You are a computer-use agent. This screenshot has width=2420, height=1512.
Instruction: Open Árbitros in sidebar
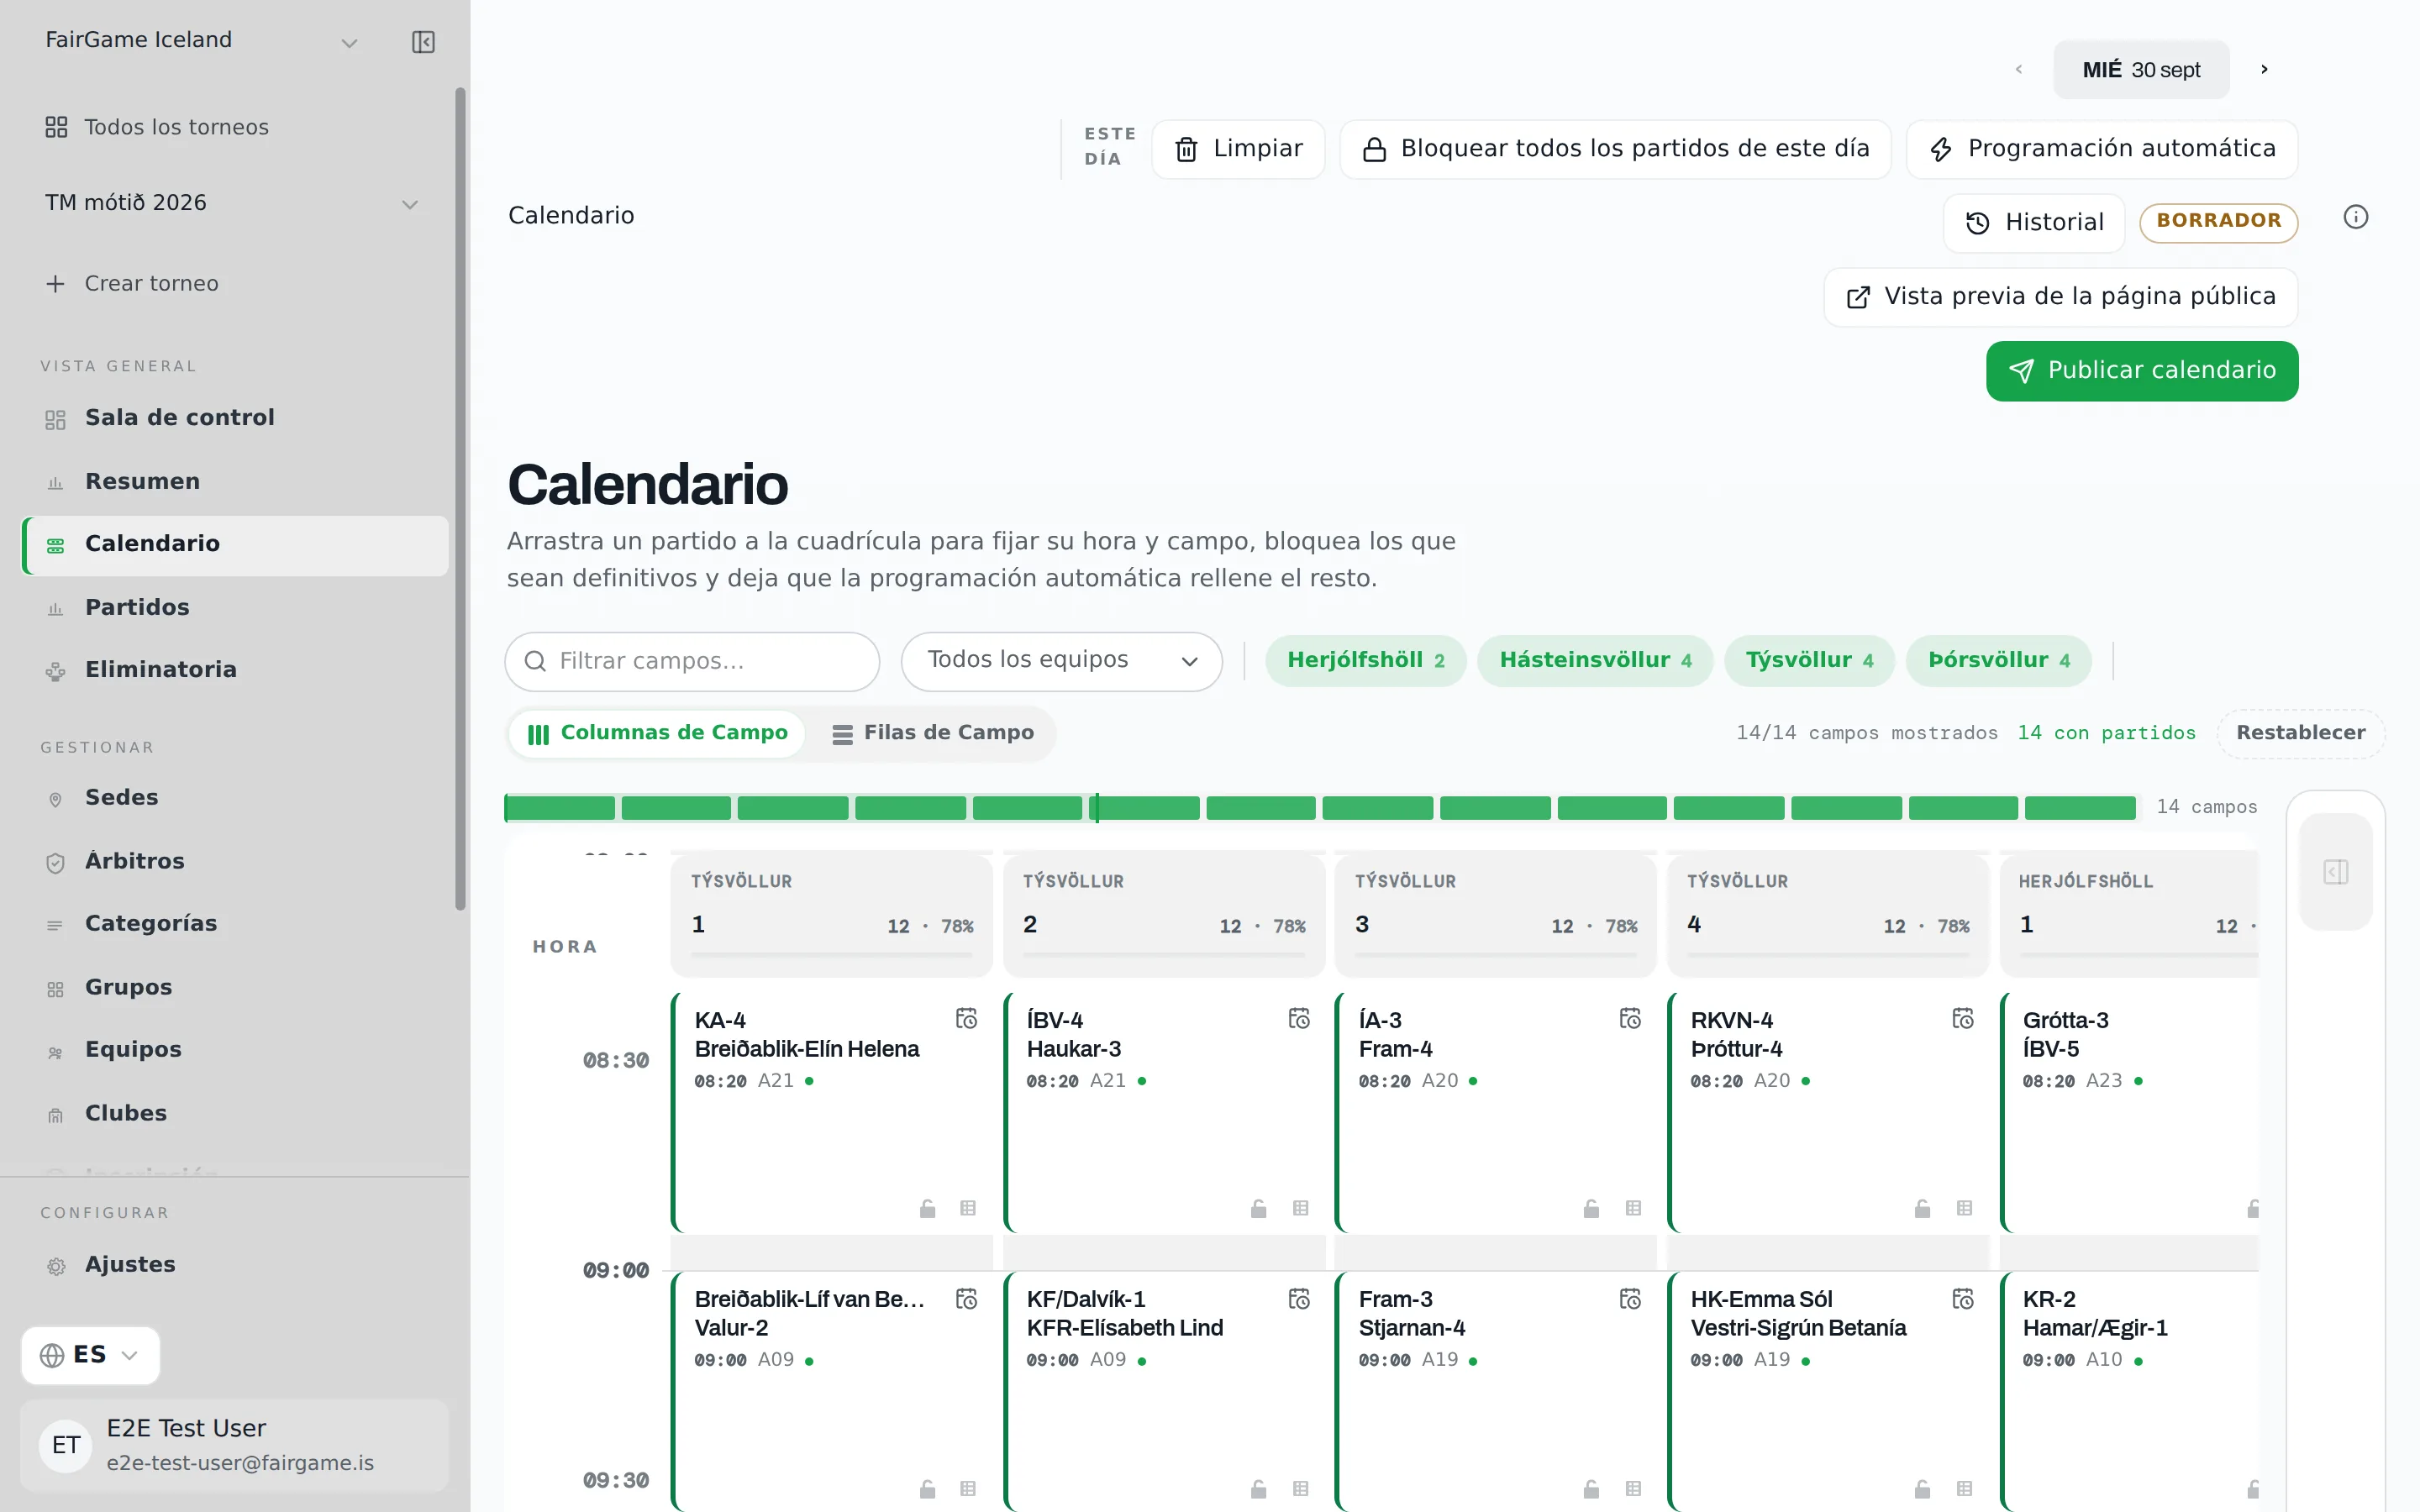pos(235,861)
